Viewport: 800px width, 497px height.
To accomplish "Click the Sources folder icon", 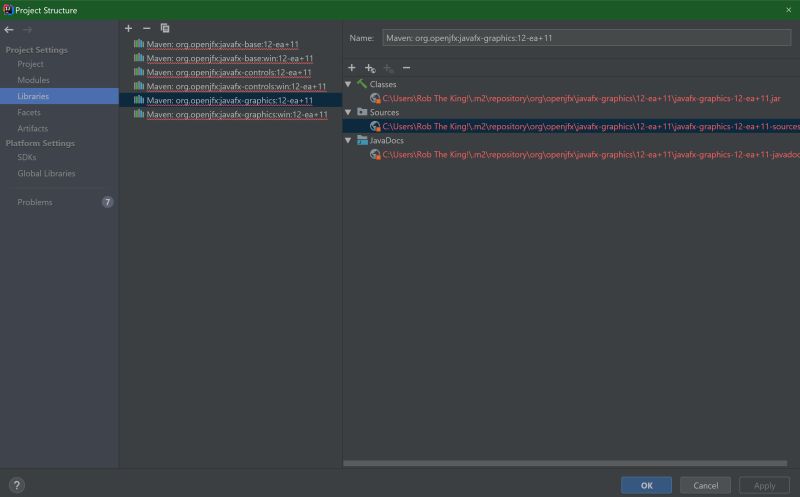I will [x=362, y=112].
